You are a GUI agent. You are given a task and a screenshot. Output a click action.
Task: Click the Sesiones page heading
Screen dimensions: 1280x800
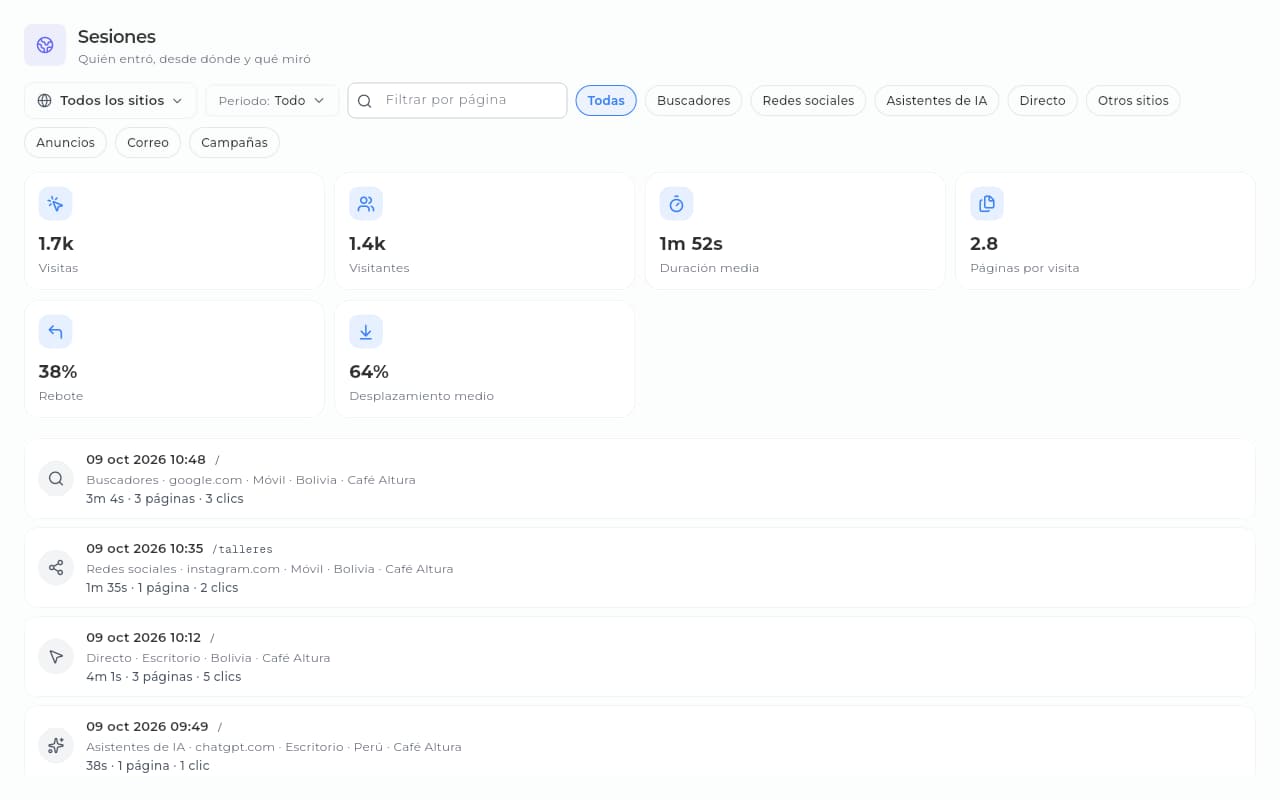tap(117, 37)
